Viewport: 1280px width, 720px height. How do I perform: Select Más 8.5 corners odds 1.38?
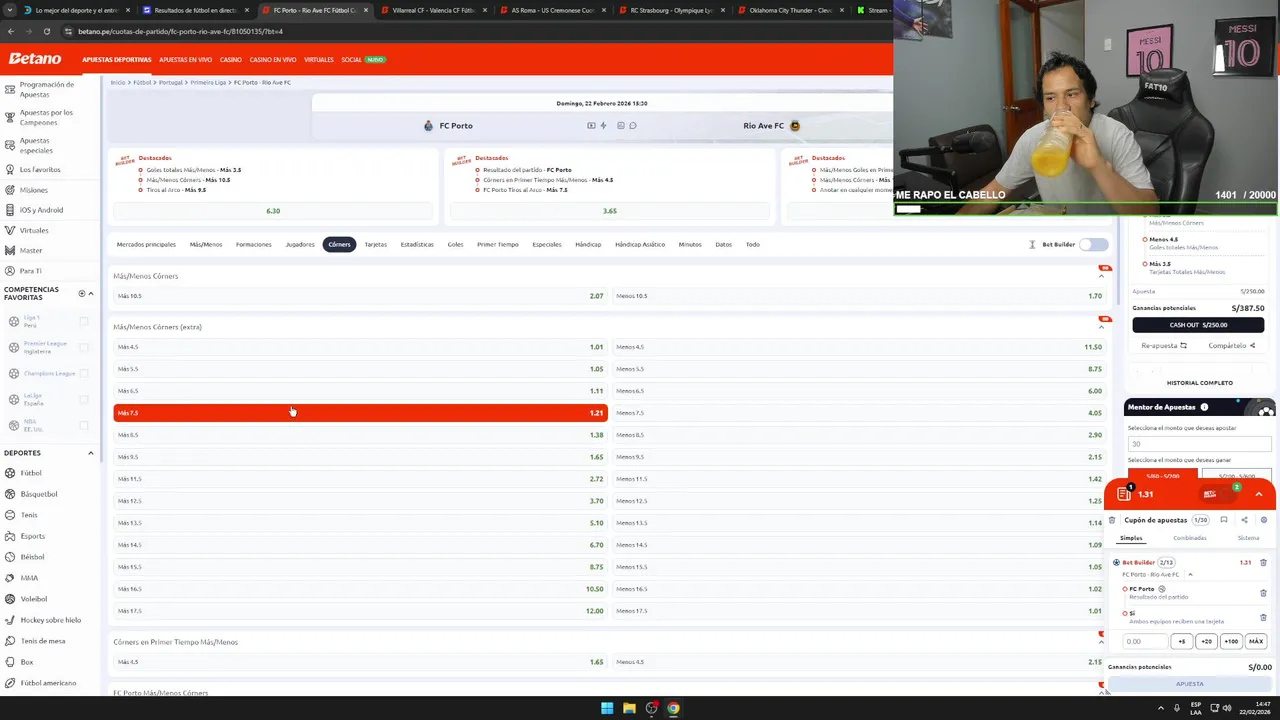point(360,435)
